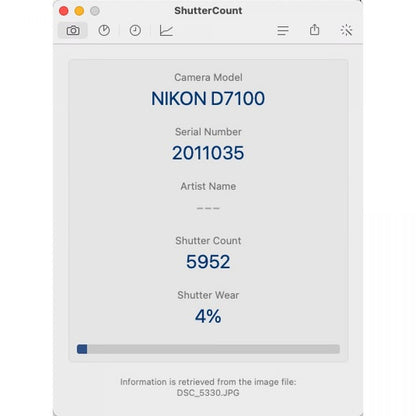Select the camera summary toolbar icon
Screen dimensions: 416x416
[x=73, y=31]
